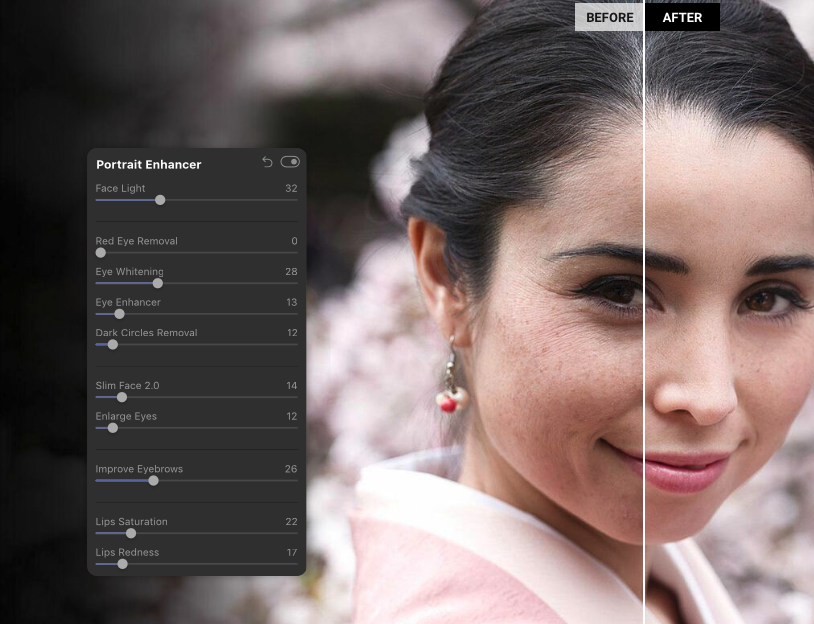Click the Face Light slider handle
The image size is (814, 624).
pyautogui.click(x=160, y=200)
